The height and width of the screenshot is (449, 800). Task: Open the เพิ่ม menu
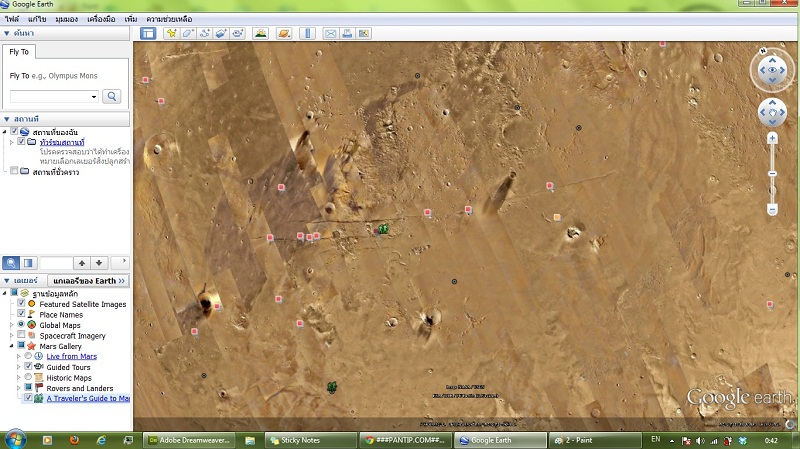(131, 19)
